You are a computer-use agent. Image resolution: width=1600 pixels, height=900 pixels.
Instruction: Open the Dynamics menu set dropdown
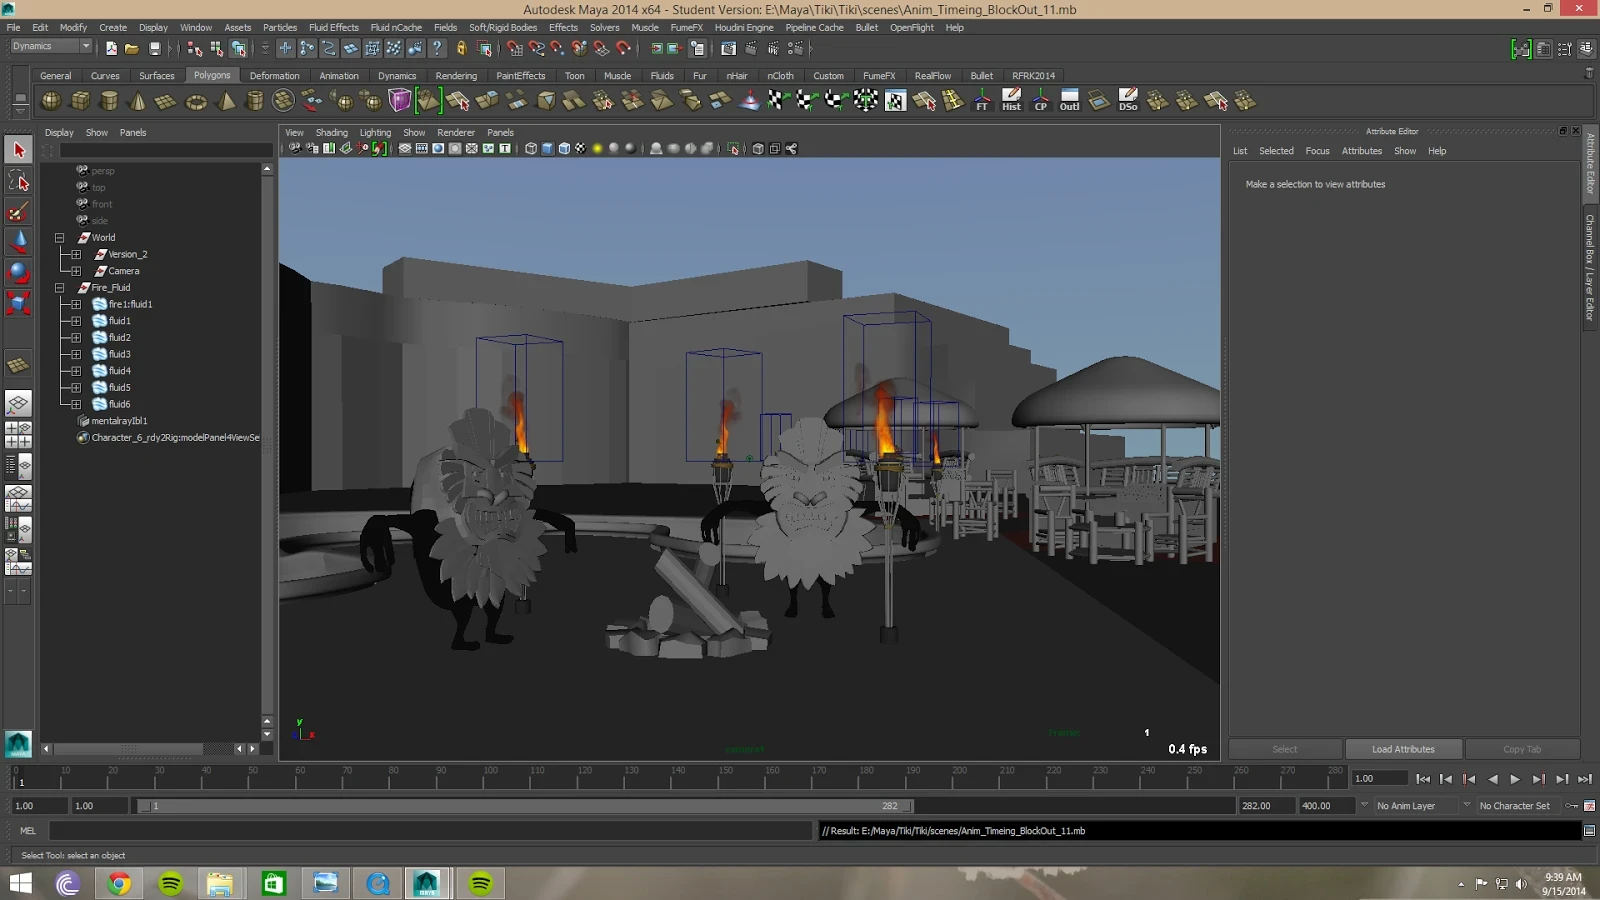(50, 47)
